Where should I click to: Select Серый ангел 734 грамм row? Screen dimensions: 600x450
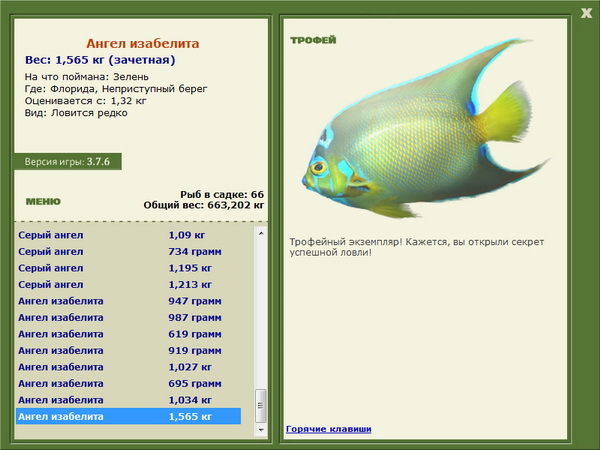pyautogui.click(x=129, y=251)
